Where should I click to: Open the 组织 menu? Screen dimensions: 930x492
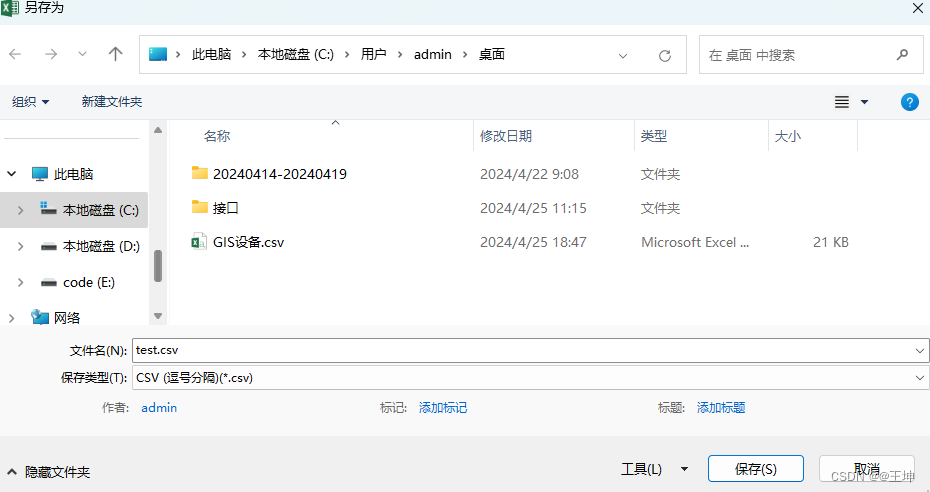pos(30,102)
